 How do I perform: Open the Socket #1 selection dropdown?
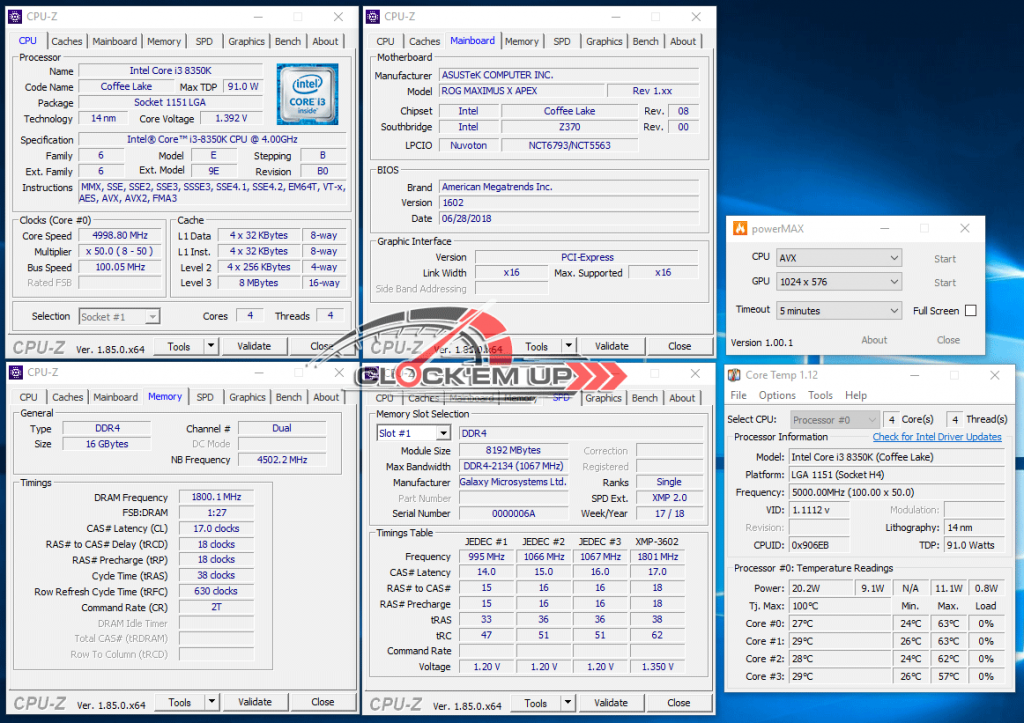[119, 317]
